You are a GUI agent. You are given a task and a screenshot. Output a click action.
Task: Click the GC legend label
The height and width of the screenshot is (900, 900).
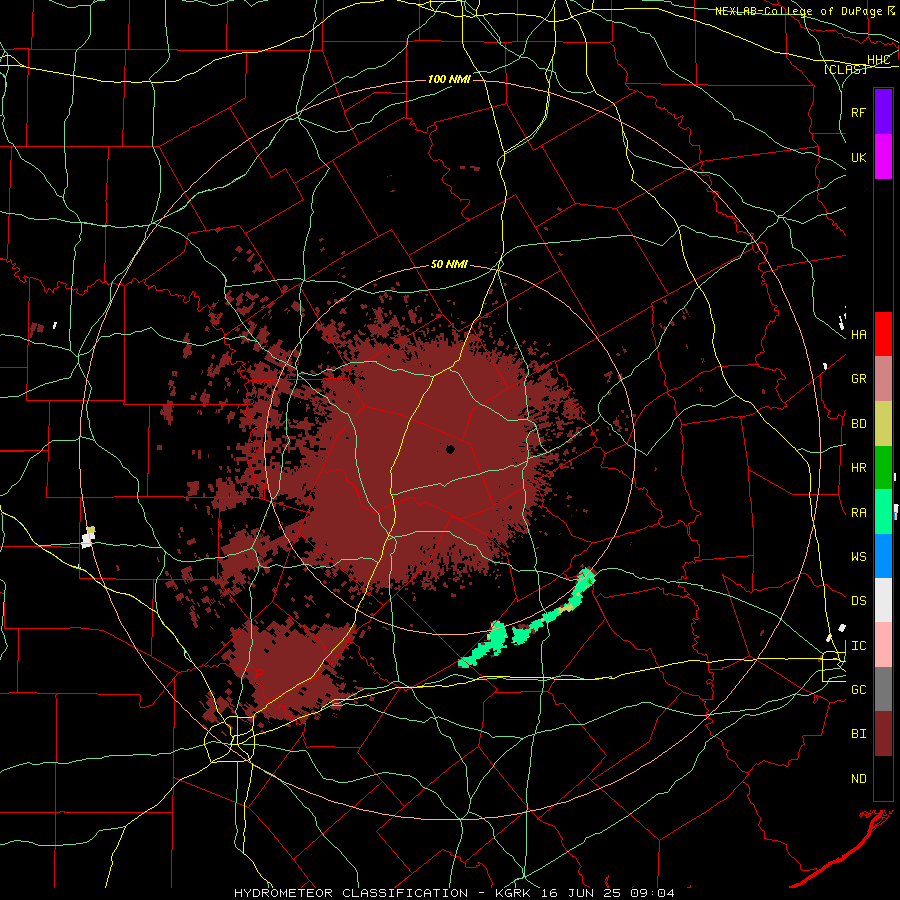point(858,690)
